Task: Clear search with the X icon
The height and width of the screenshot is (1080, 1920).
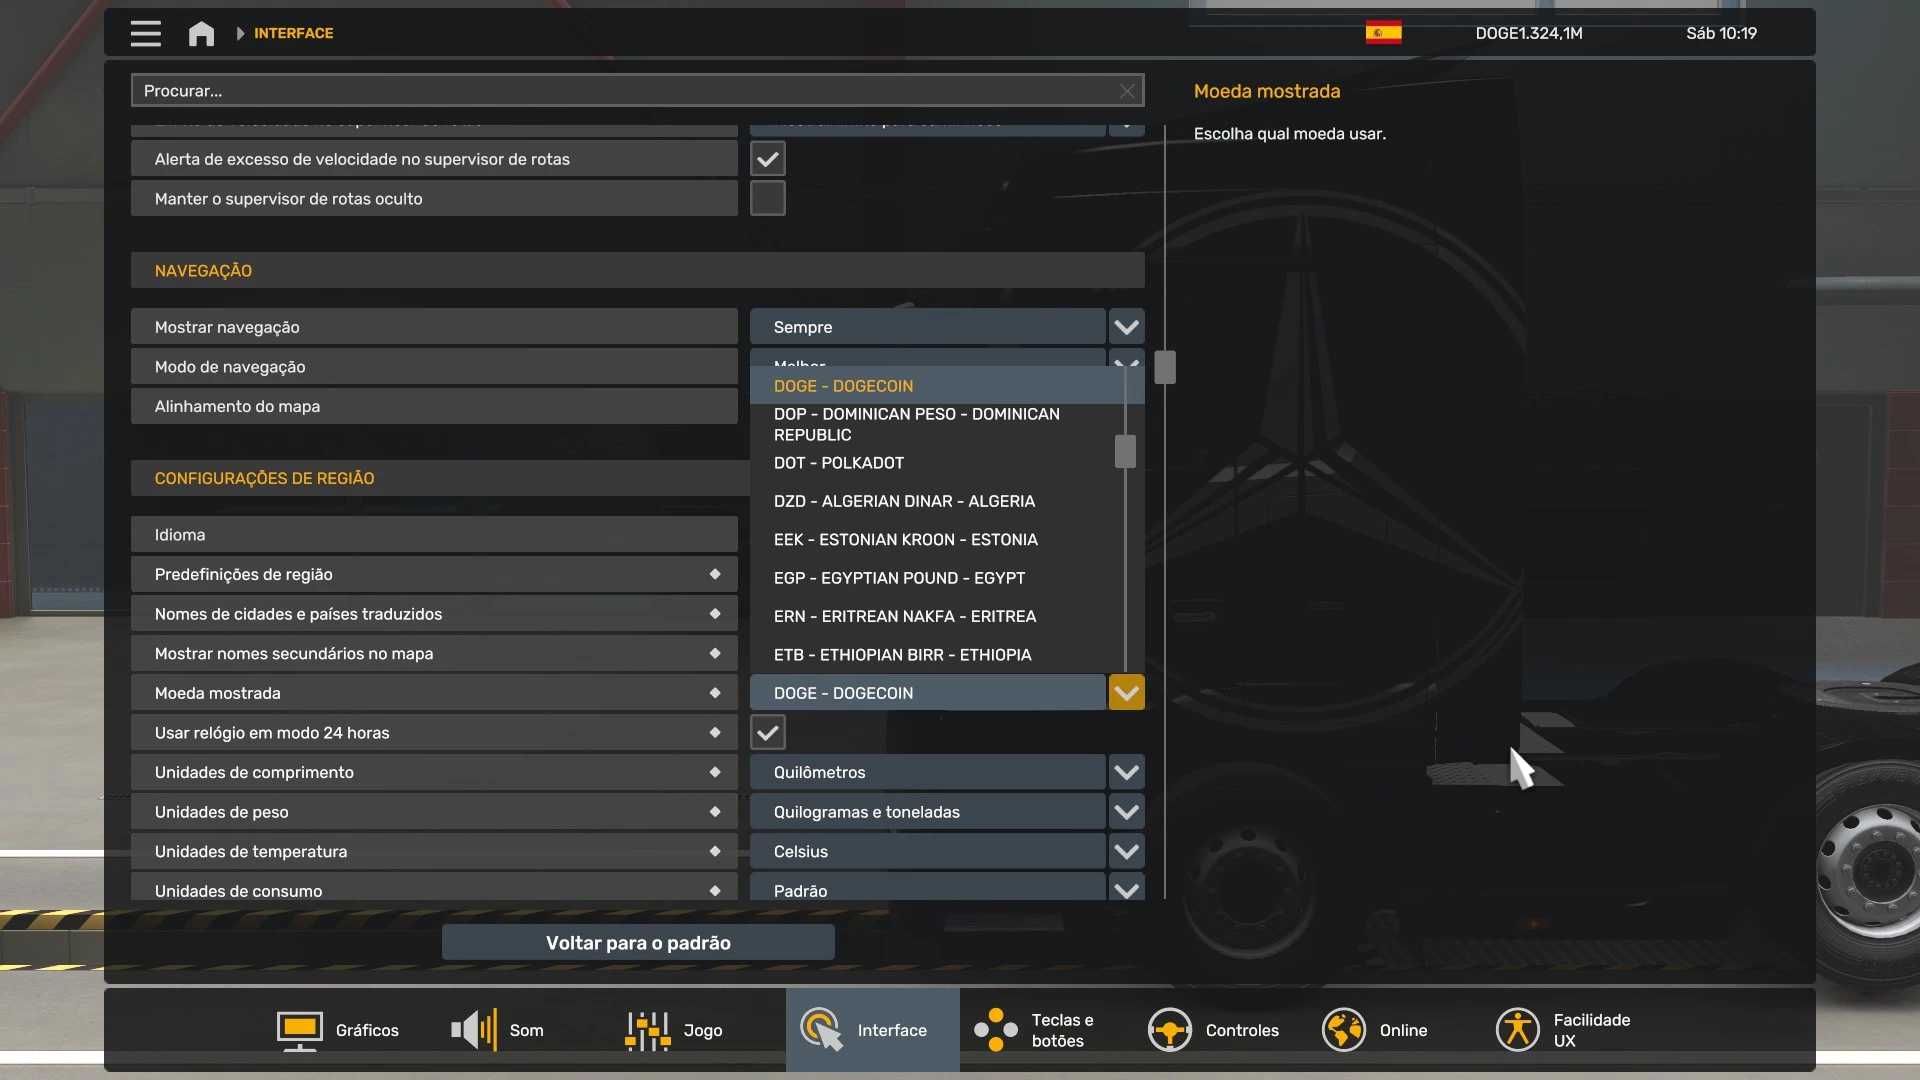Action: point(1127,91)
